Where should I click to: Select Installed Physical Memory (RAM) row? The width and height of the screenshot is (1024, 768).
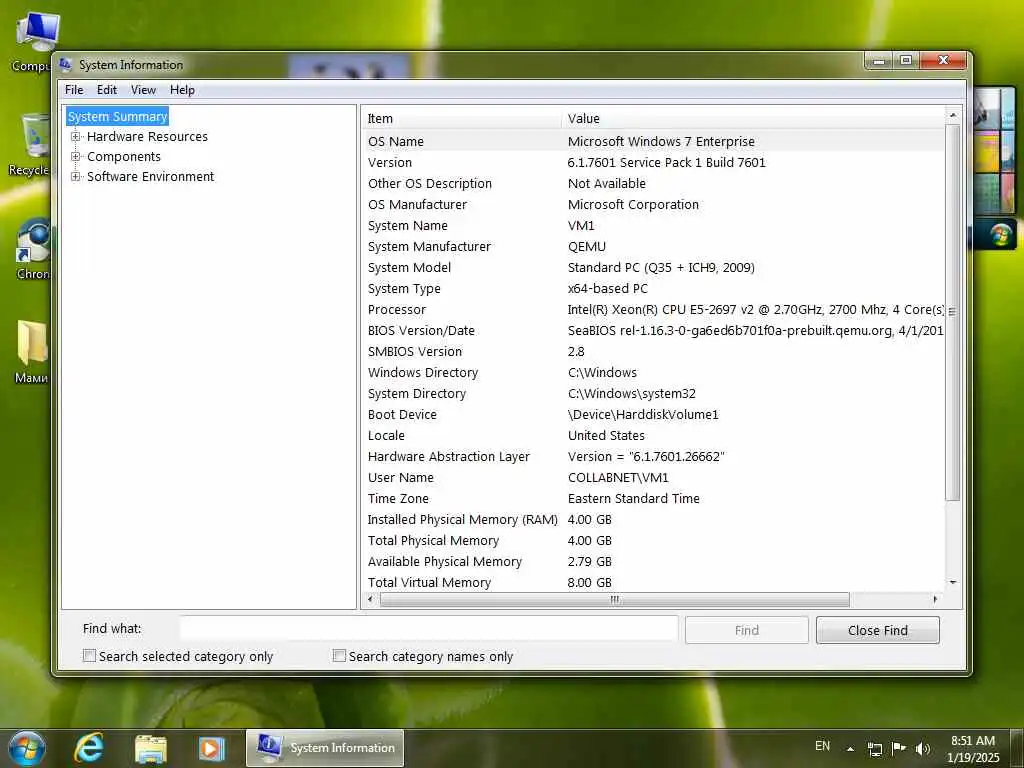[653, 519]
